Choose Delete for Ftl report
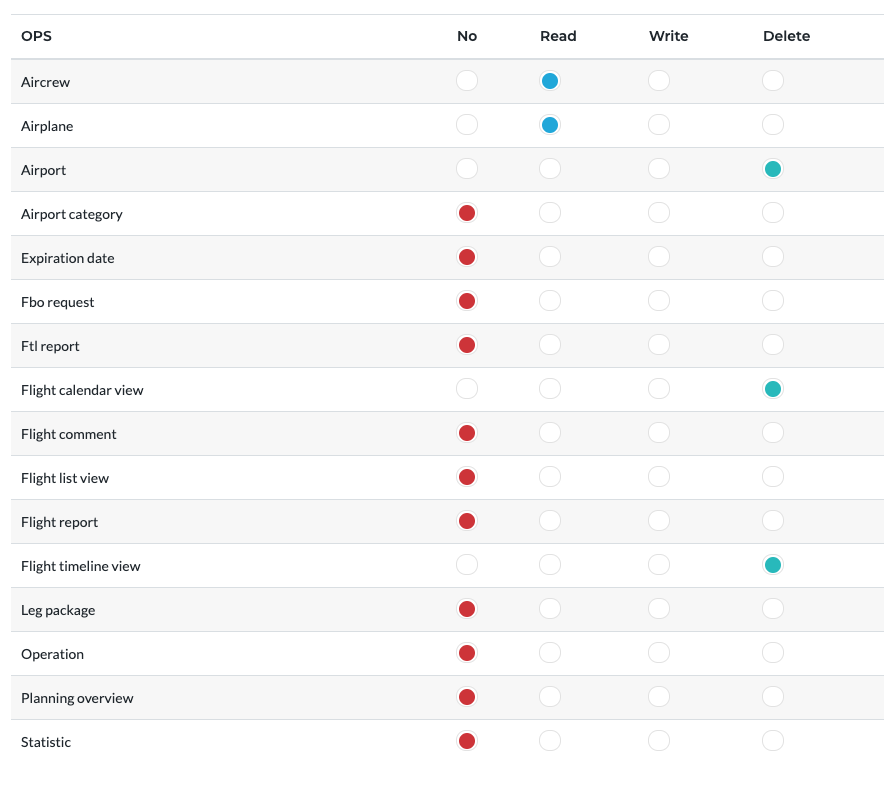Screen dimensions: 892x793 (773, 345)
